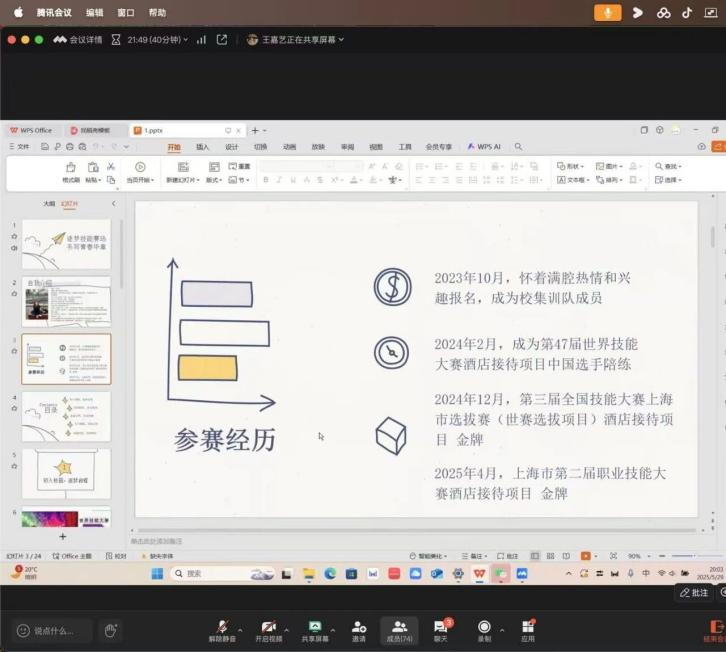The image size is (726, 652).
Task: Open the 聊天 chat icon
Action: point(440,627)
